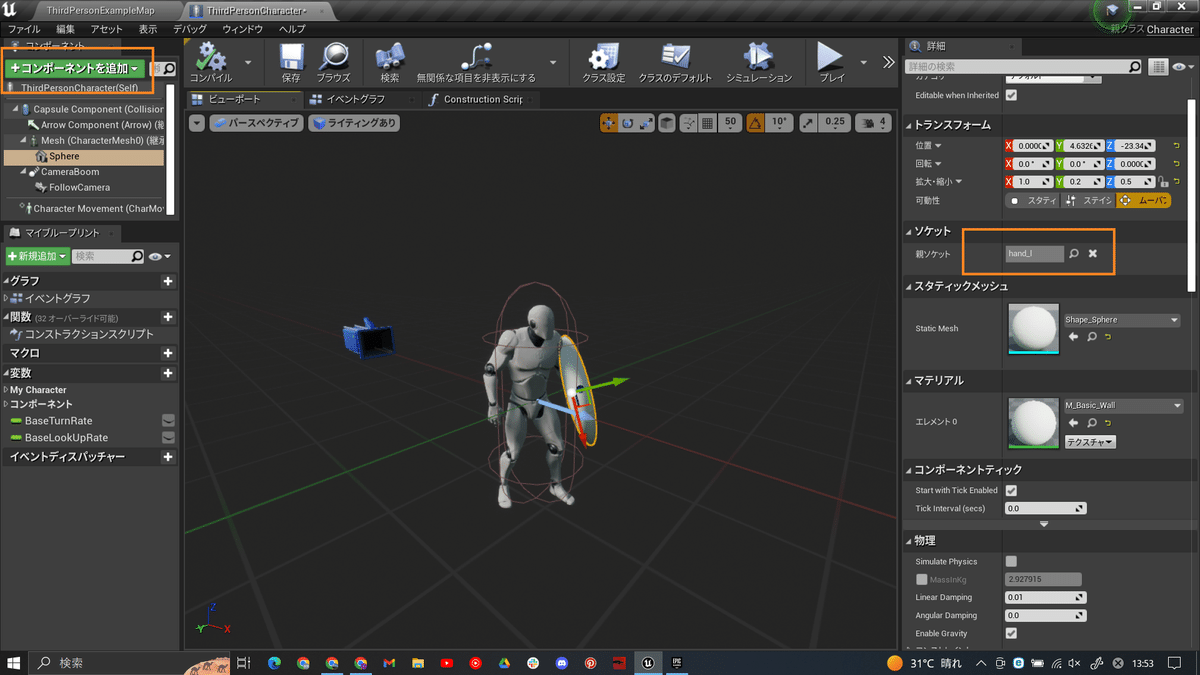Add a new function with plus icon

[168, 317]
